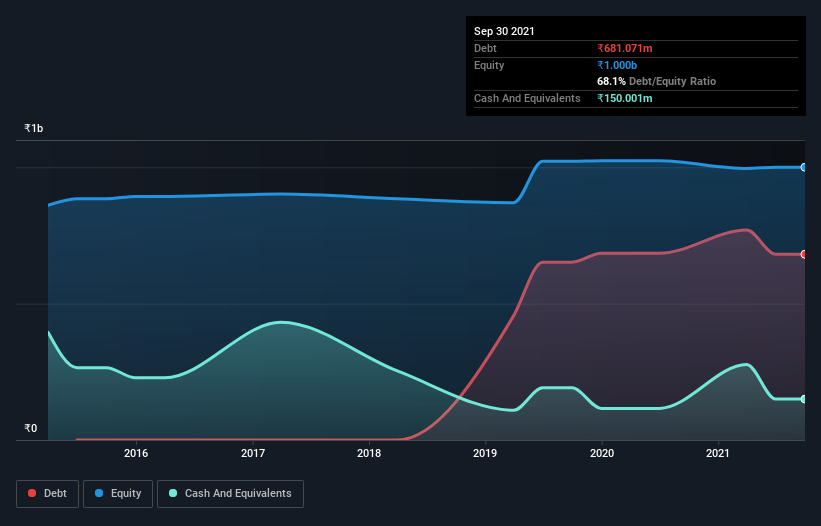Click the 68.1% Debt/Equity Ratio text

click(x=657, y=81)
